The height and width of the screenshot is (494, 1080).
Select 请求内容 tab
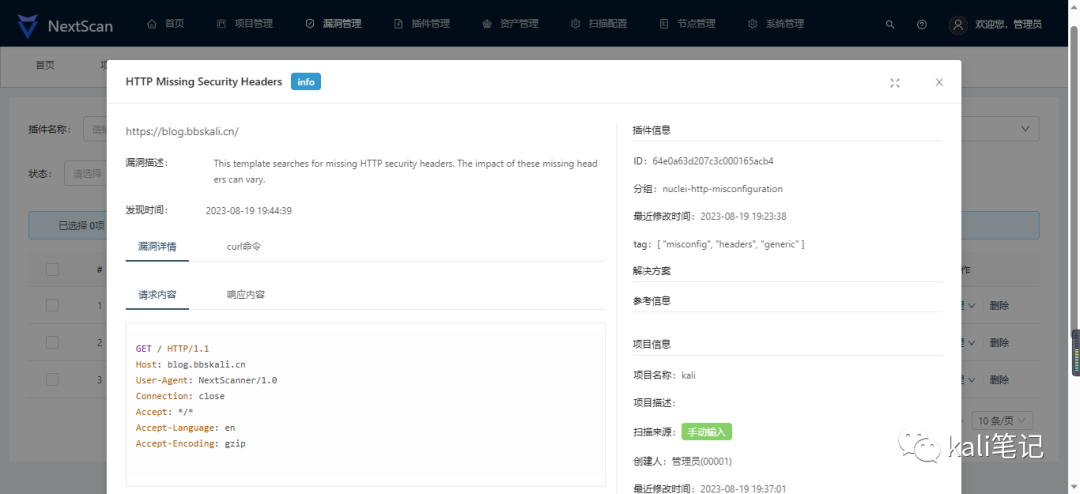[x=157, y=294]
